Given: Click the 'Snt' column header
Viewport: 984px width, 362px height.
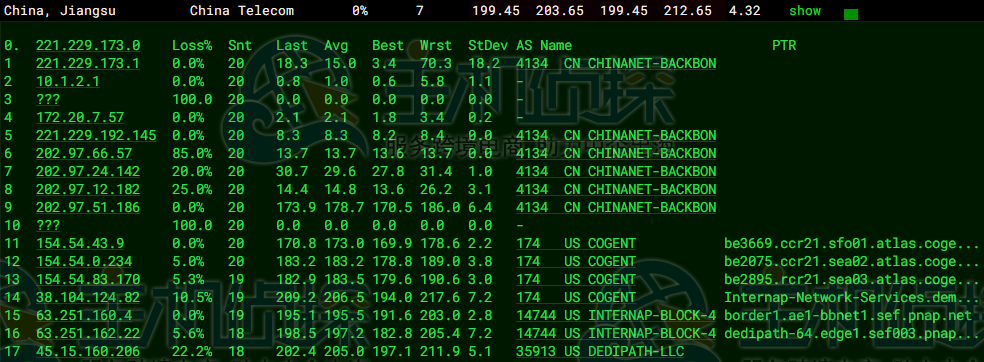Looking at the screenshot, I should (240, 46).
